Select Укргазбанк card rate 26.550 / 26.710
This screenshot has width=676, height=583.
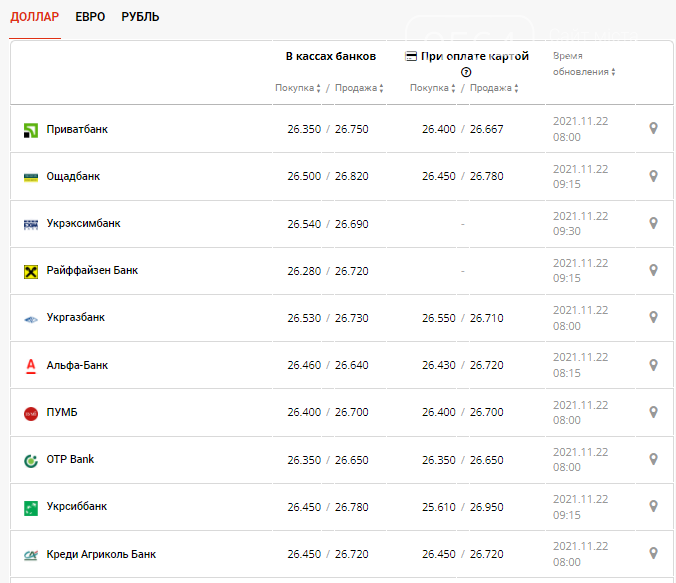pos(463,318)
